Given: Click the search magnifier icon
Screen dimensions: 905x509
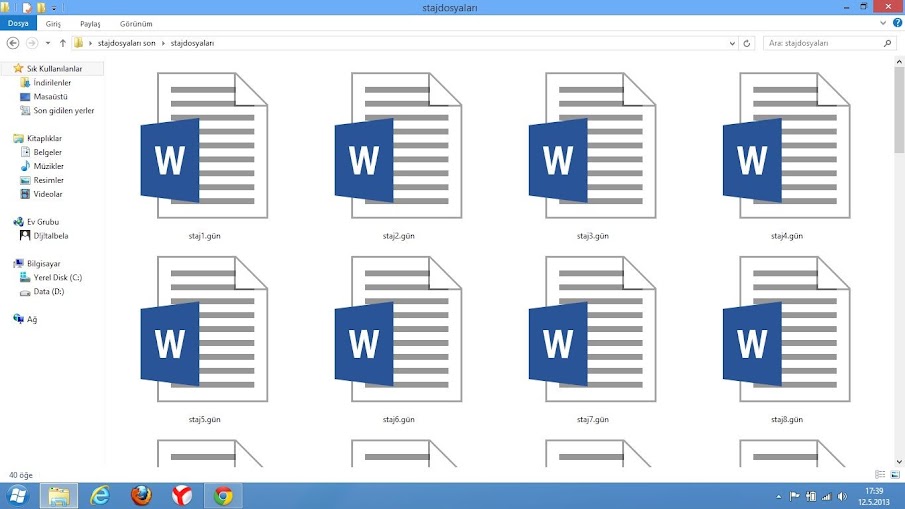Looking at the screenshot, I should point(887,43).
